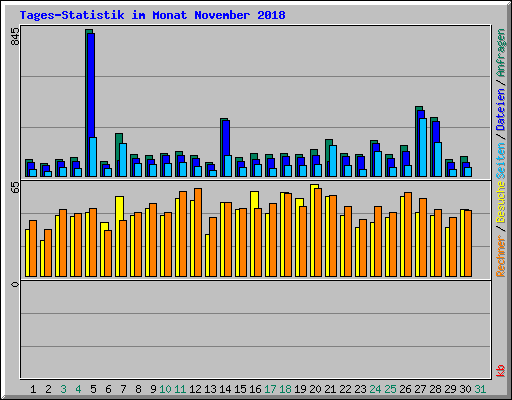Click day label '12' on the x-axis
The image size is (512, 400).
[195, 389]
